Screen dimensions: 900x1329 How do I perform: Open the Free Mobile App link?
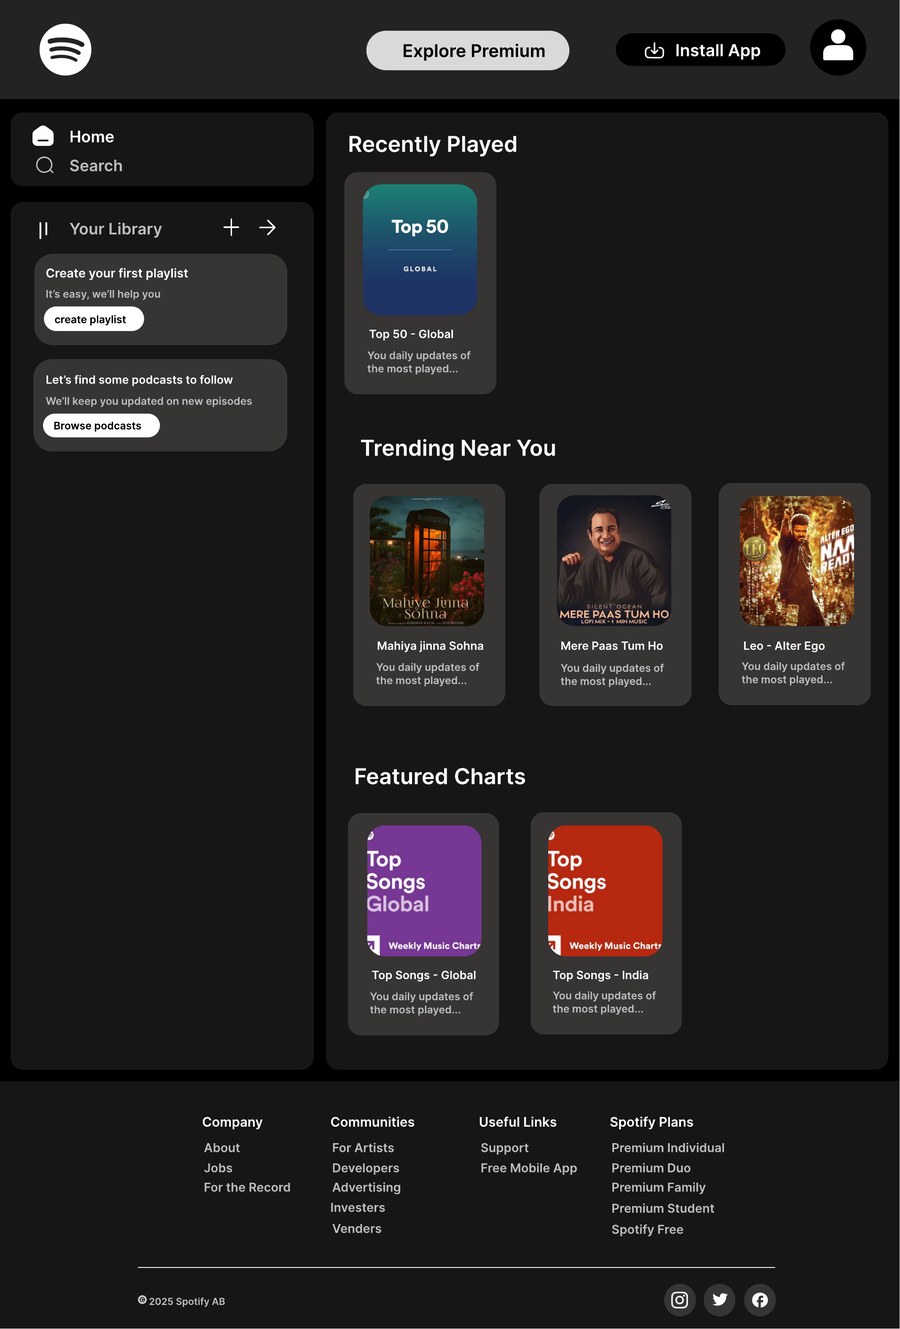click(x=529, y=1168)
